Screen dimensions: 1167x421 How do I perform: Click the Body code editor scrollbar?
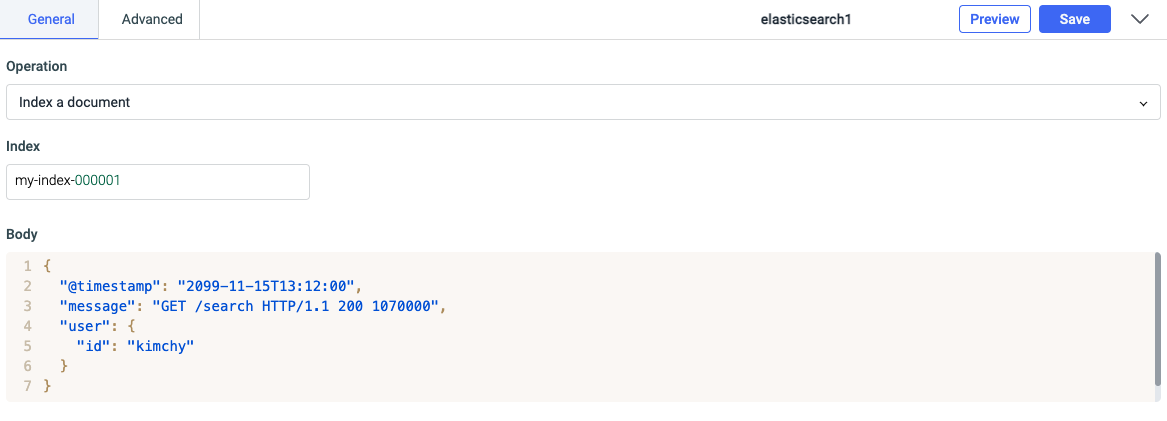click(x=1158, y=320)
